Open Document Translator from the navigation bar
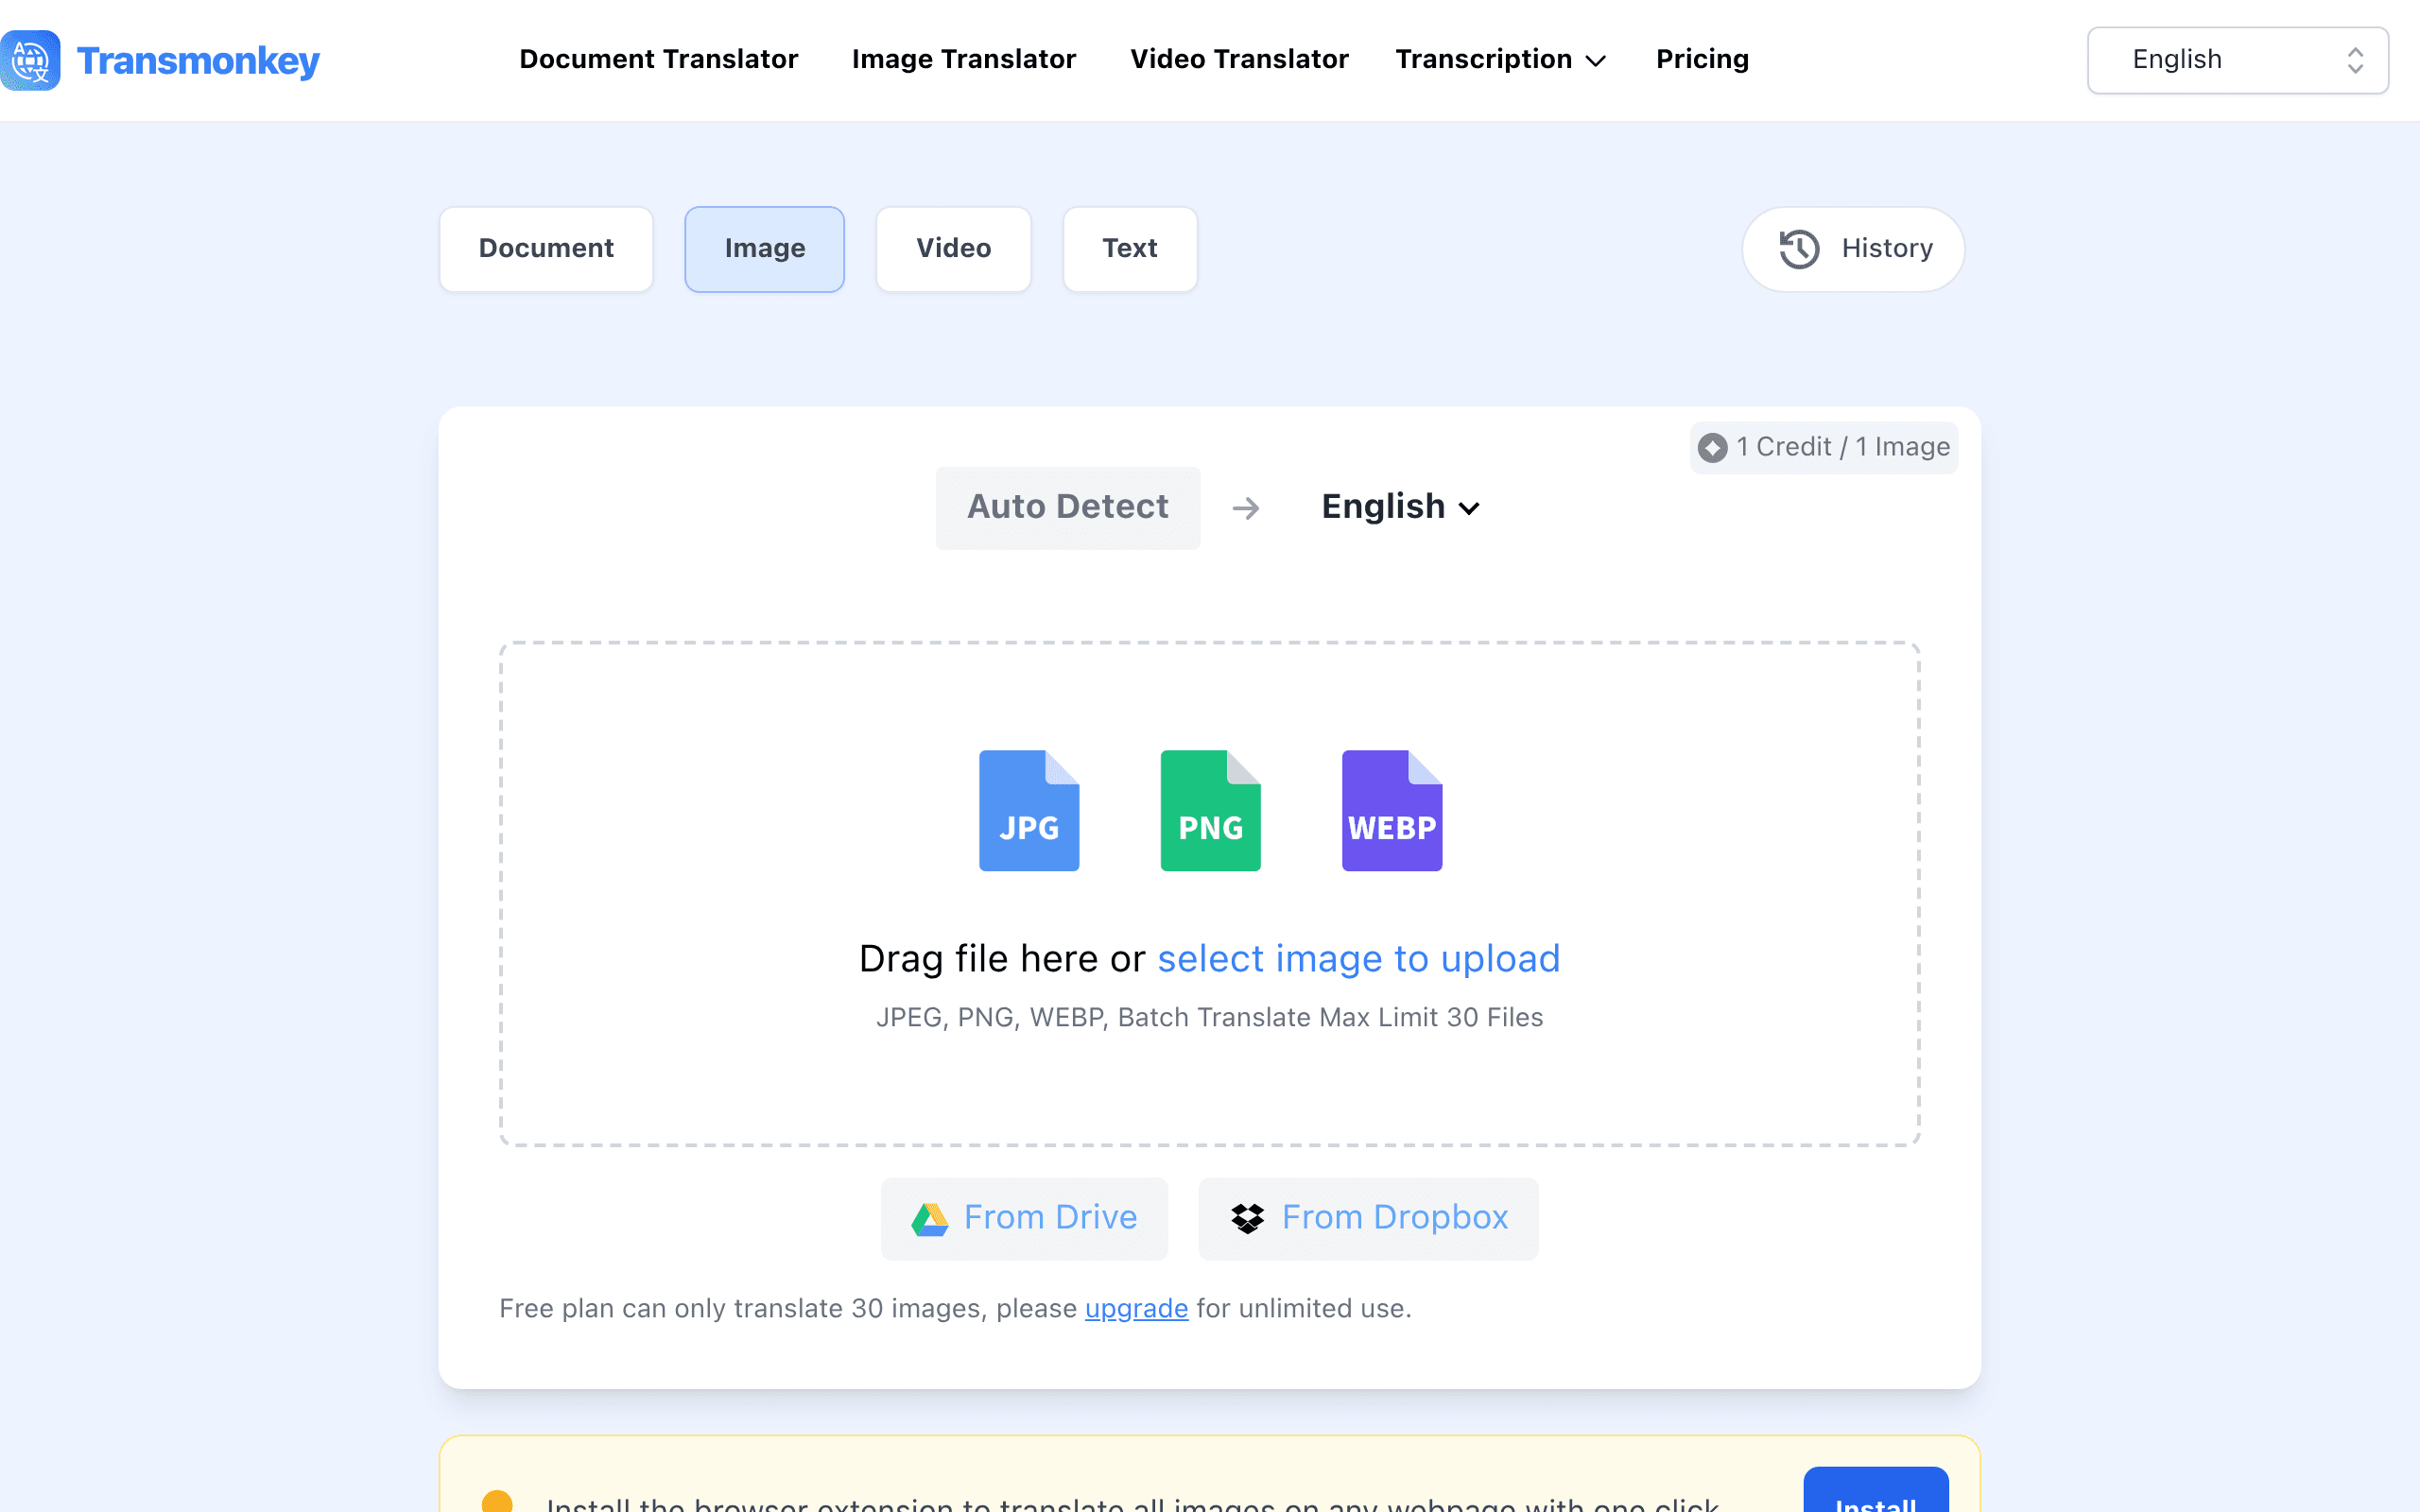2420x1512 pixels. coord(658,59)
